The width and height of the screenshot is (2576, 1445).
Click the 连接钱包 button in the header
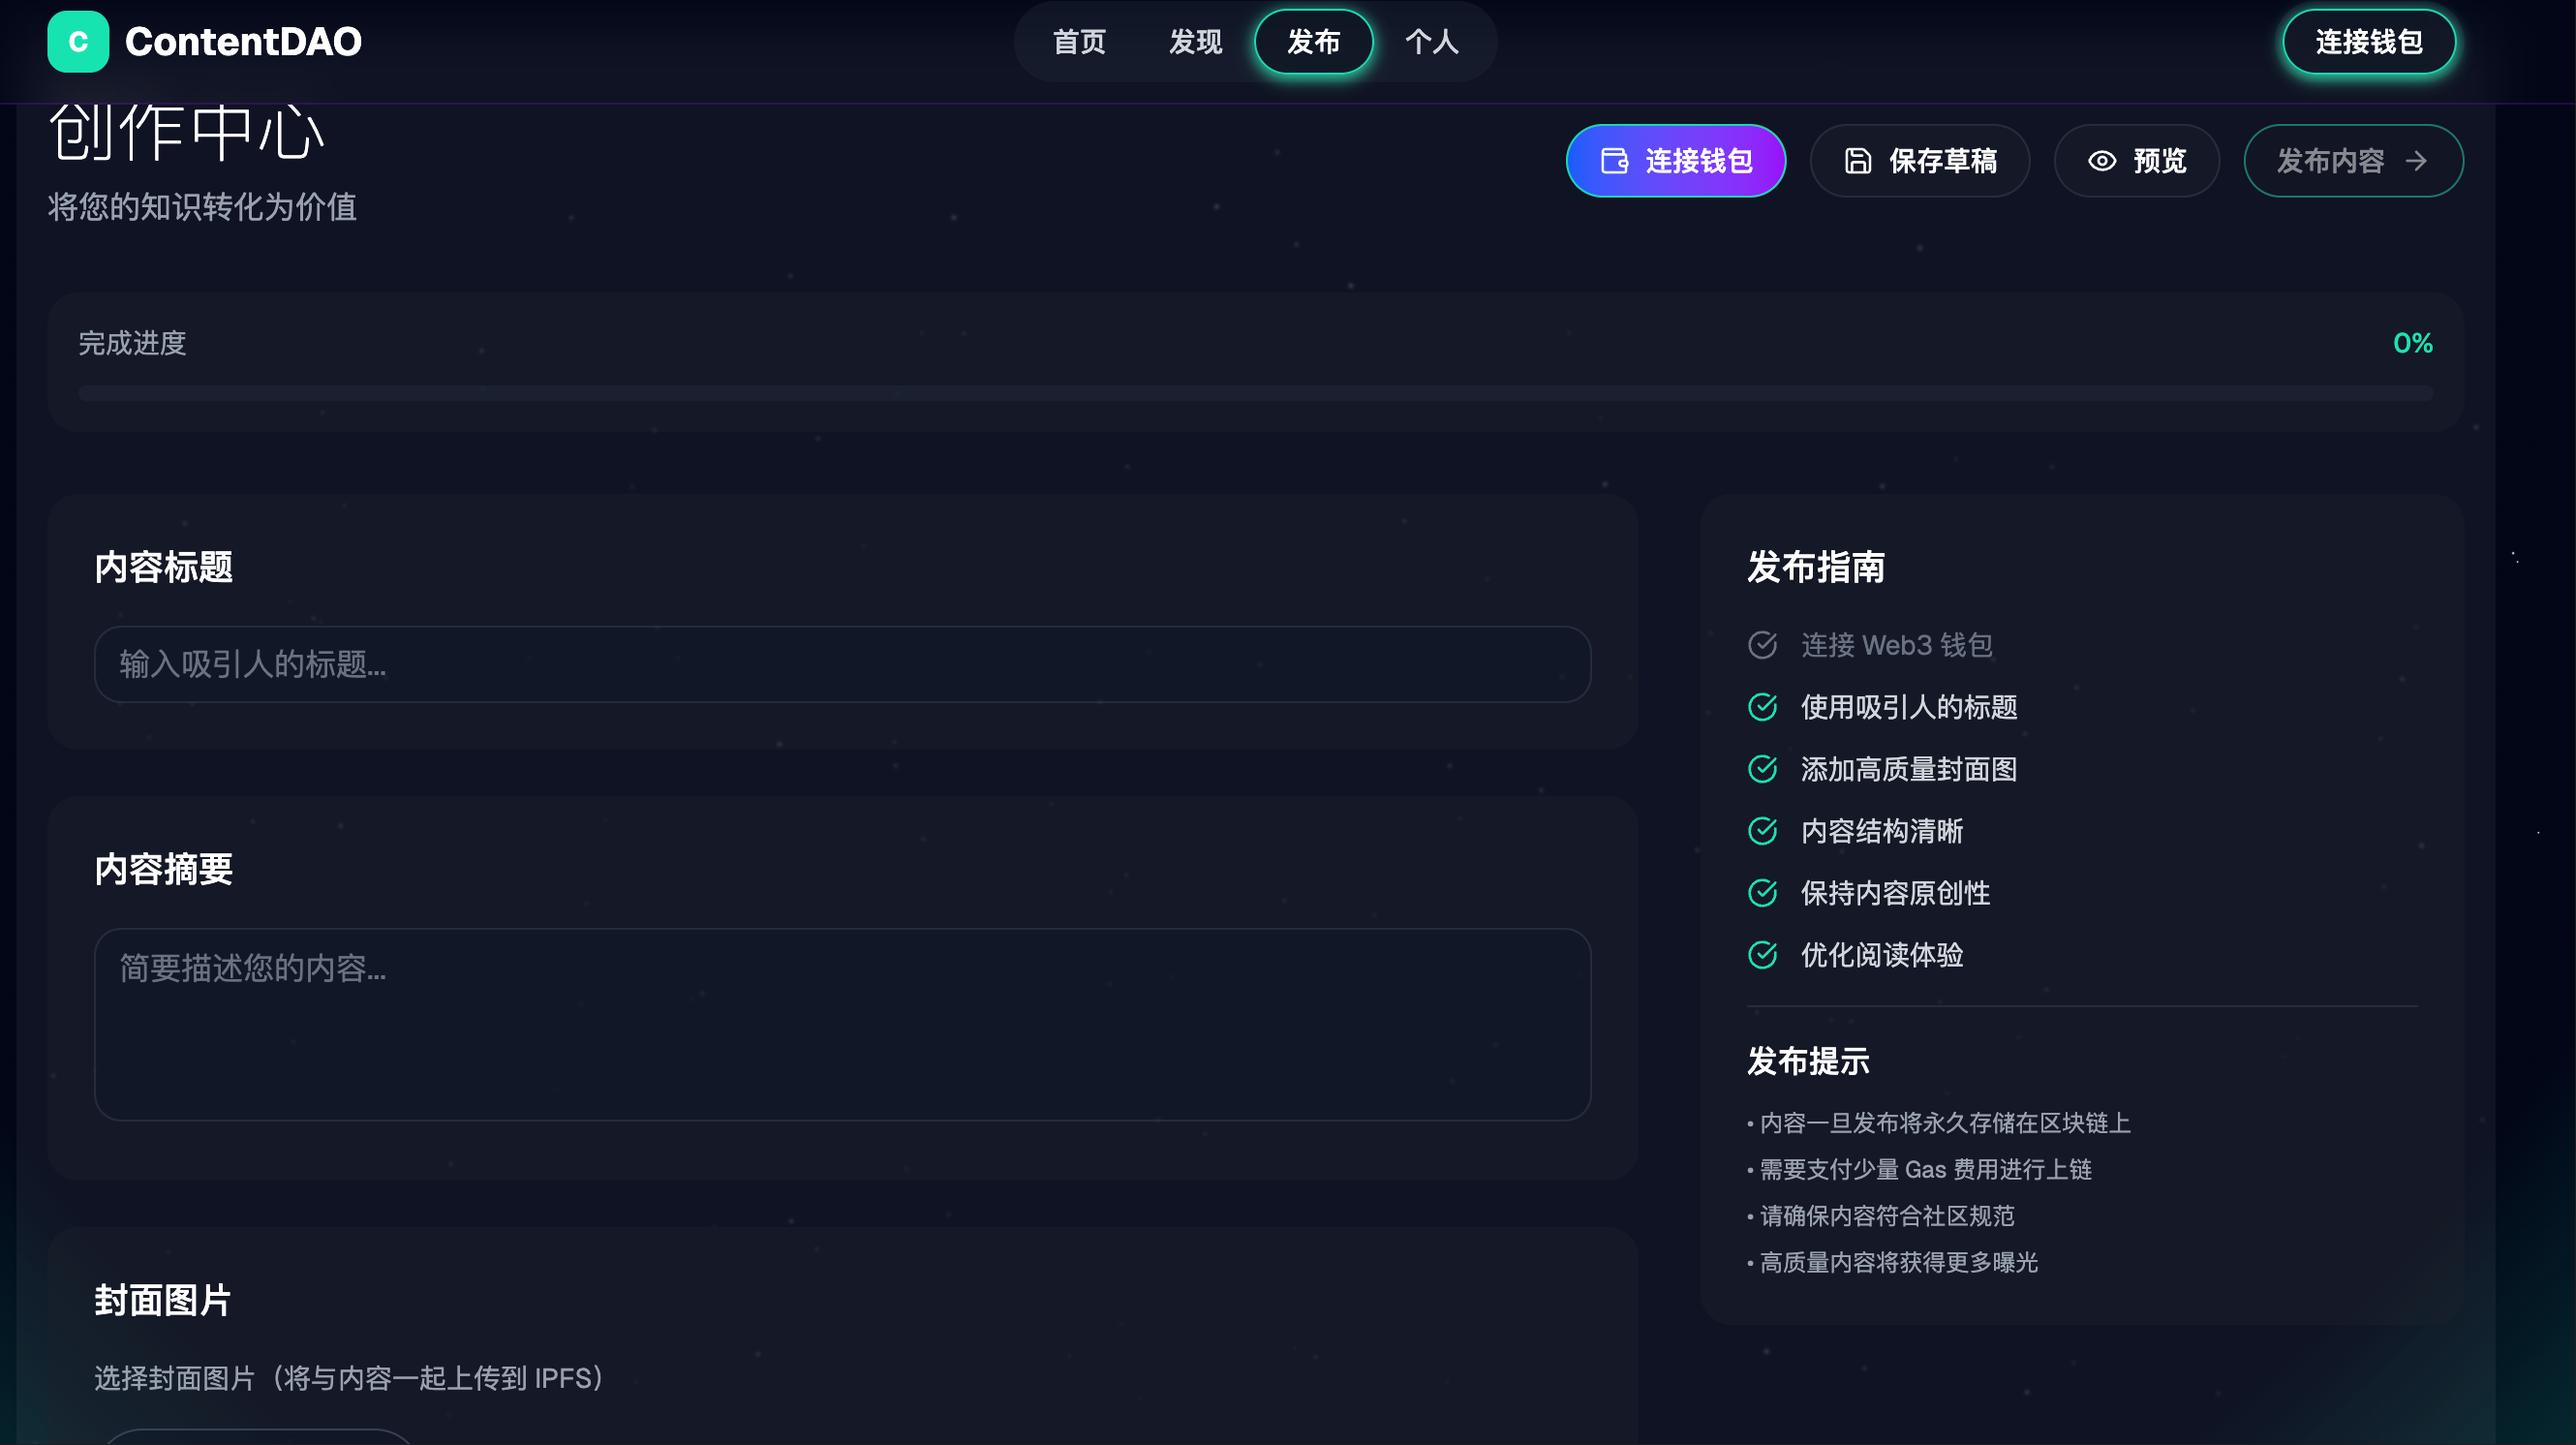pos(2369,42)
